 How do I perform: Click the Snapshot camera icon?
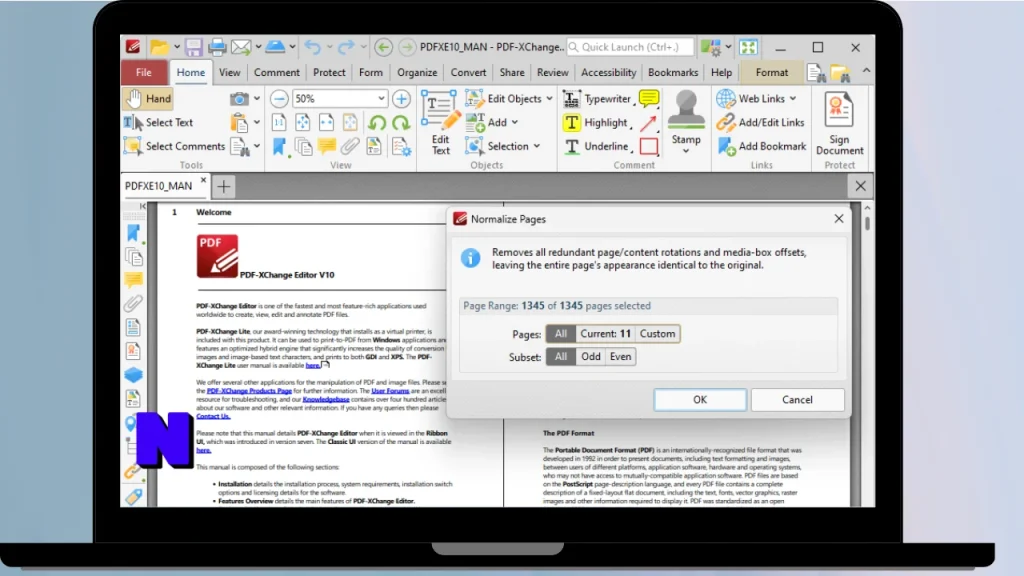tap(239, 99)
